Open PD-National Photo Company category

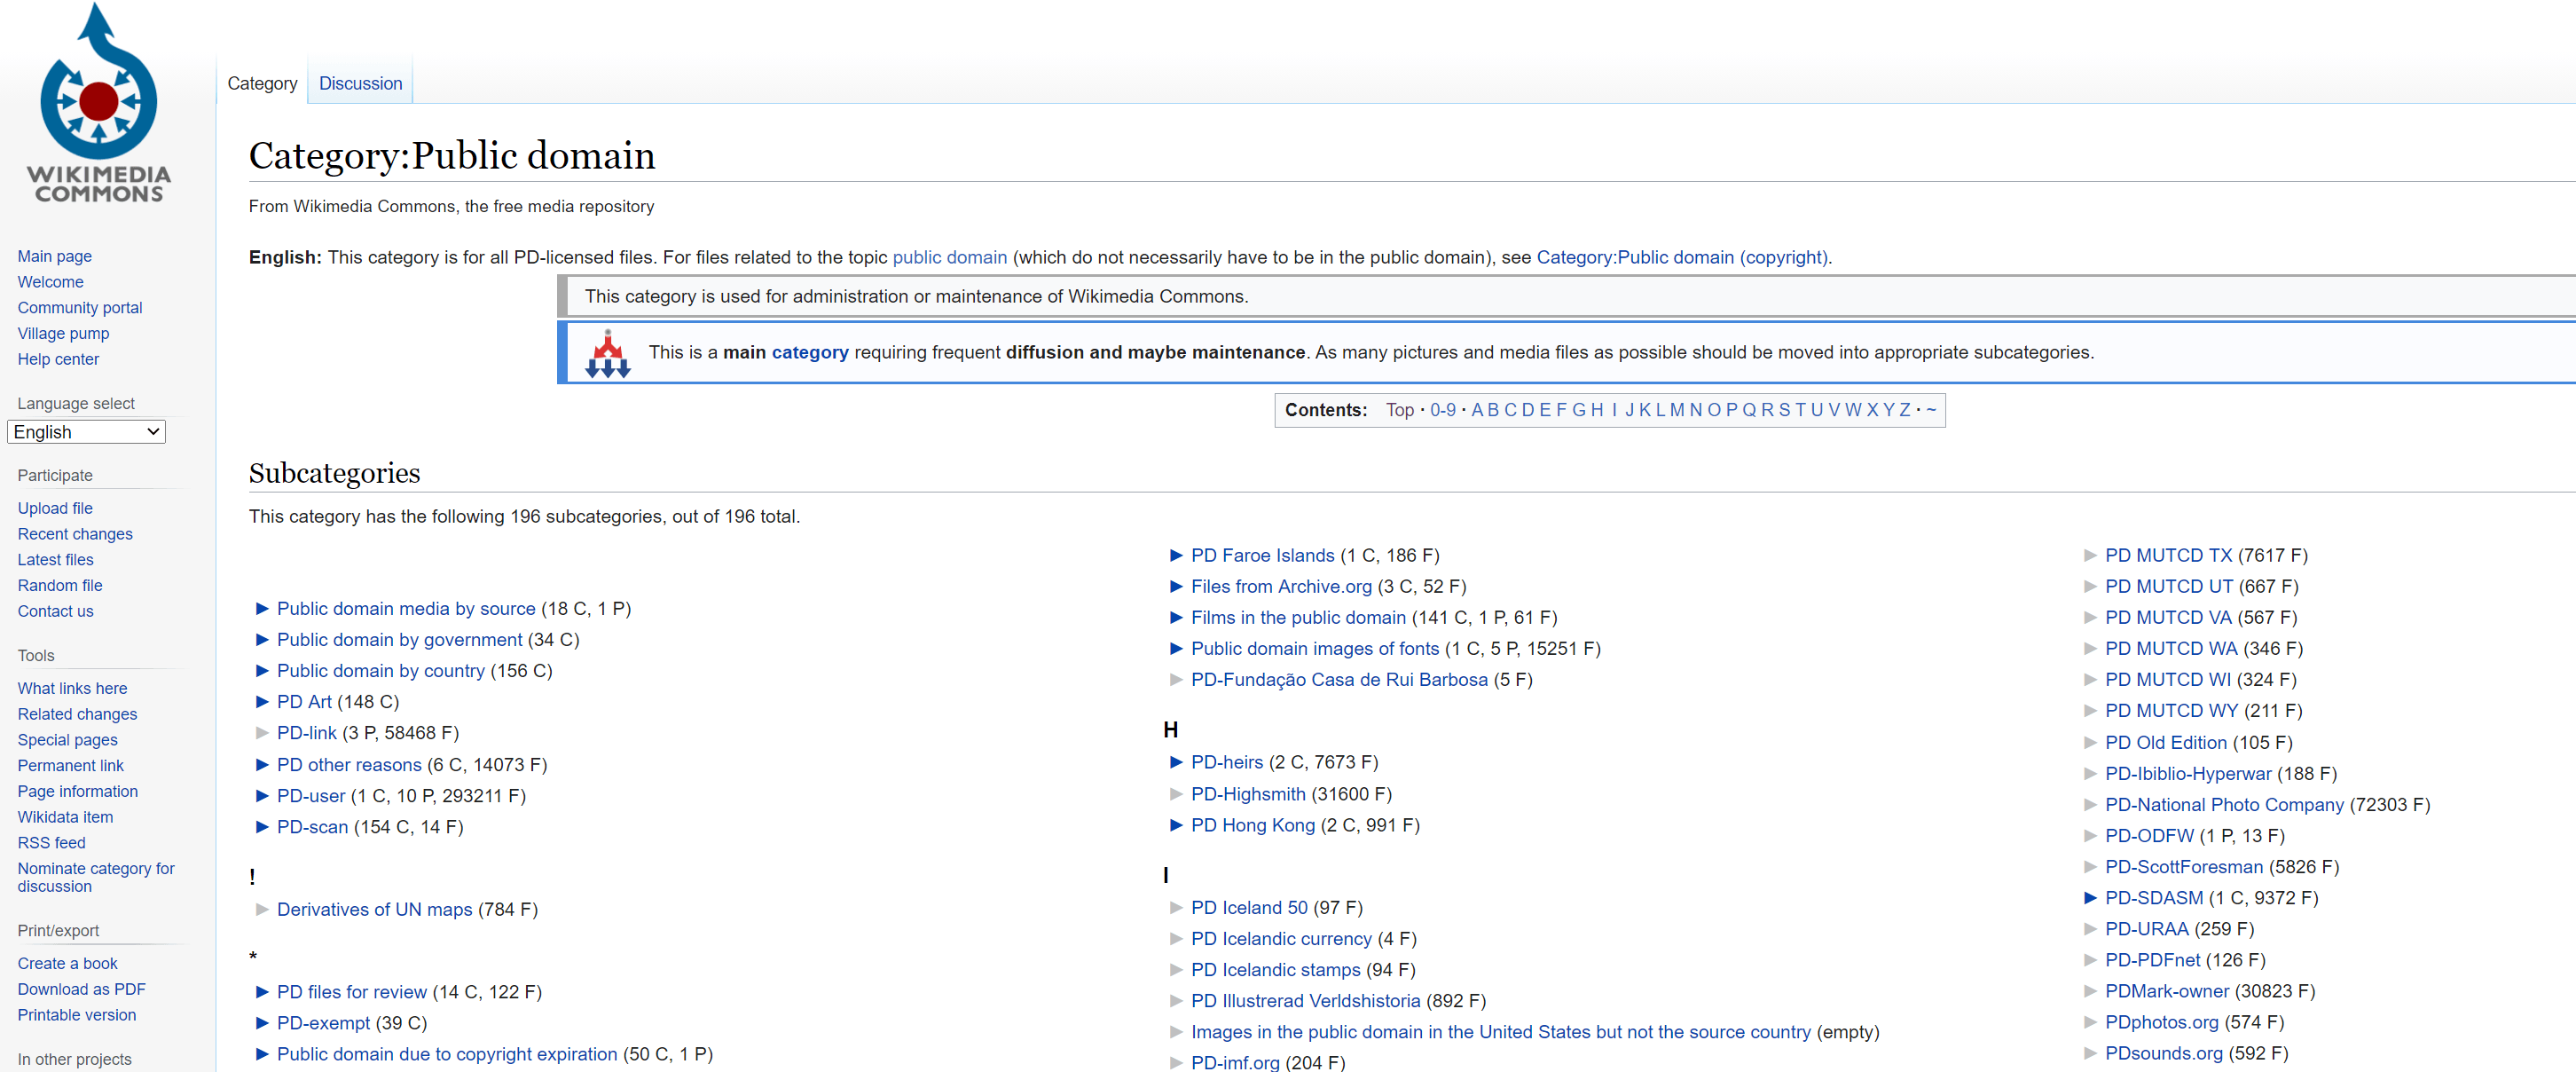(2223, 805)
